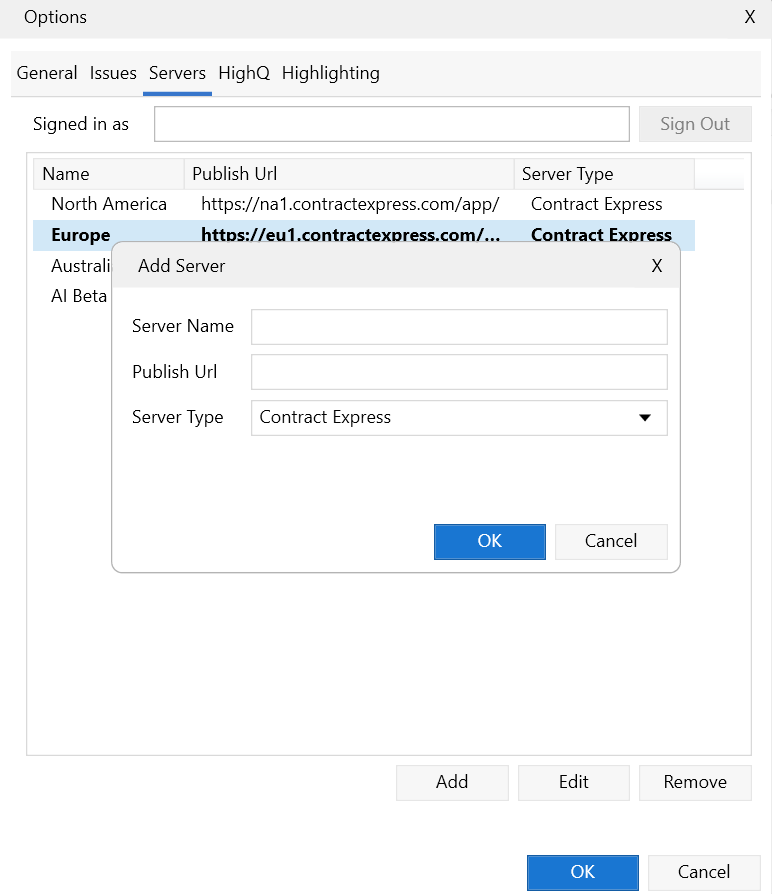Viewport: 772px width, 894px height.
Task: Close the Options window with X
Action: click(750, 17)
